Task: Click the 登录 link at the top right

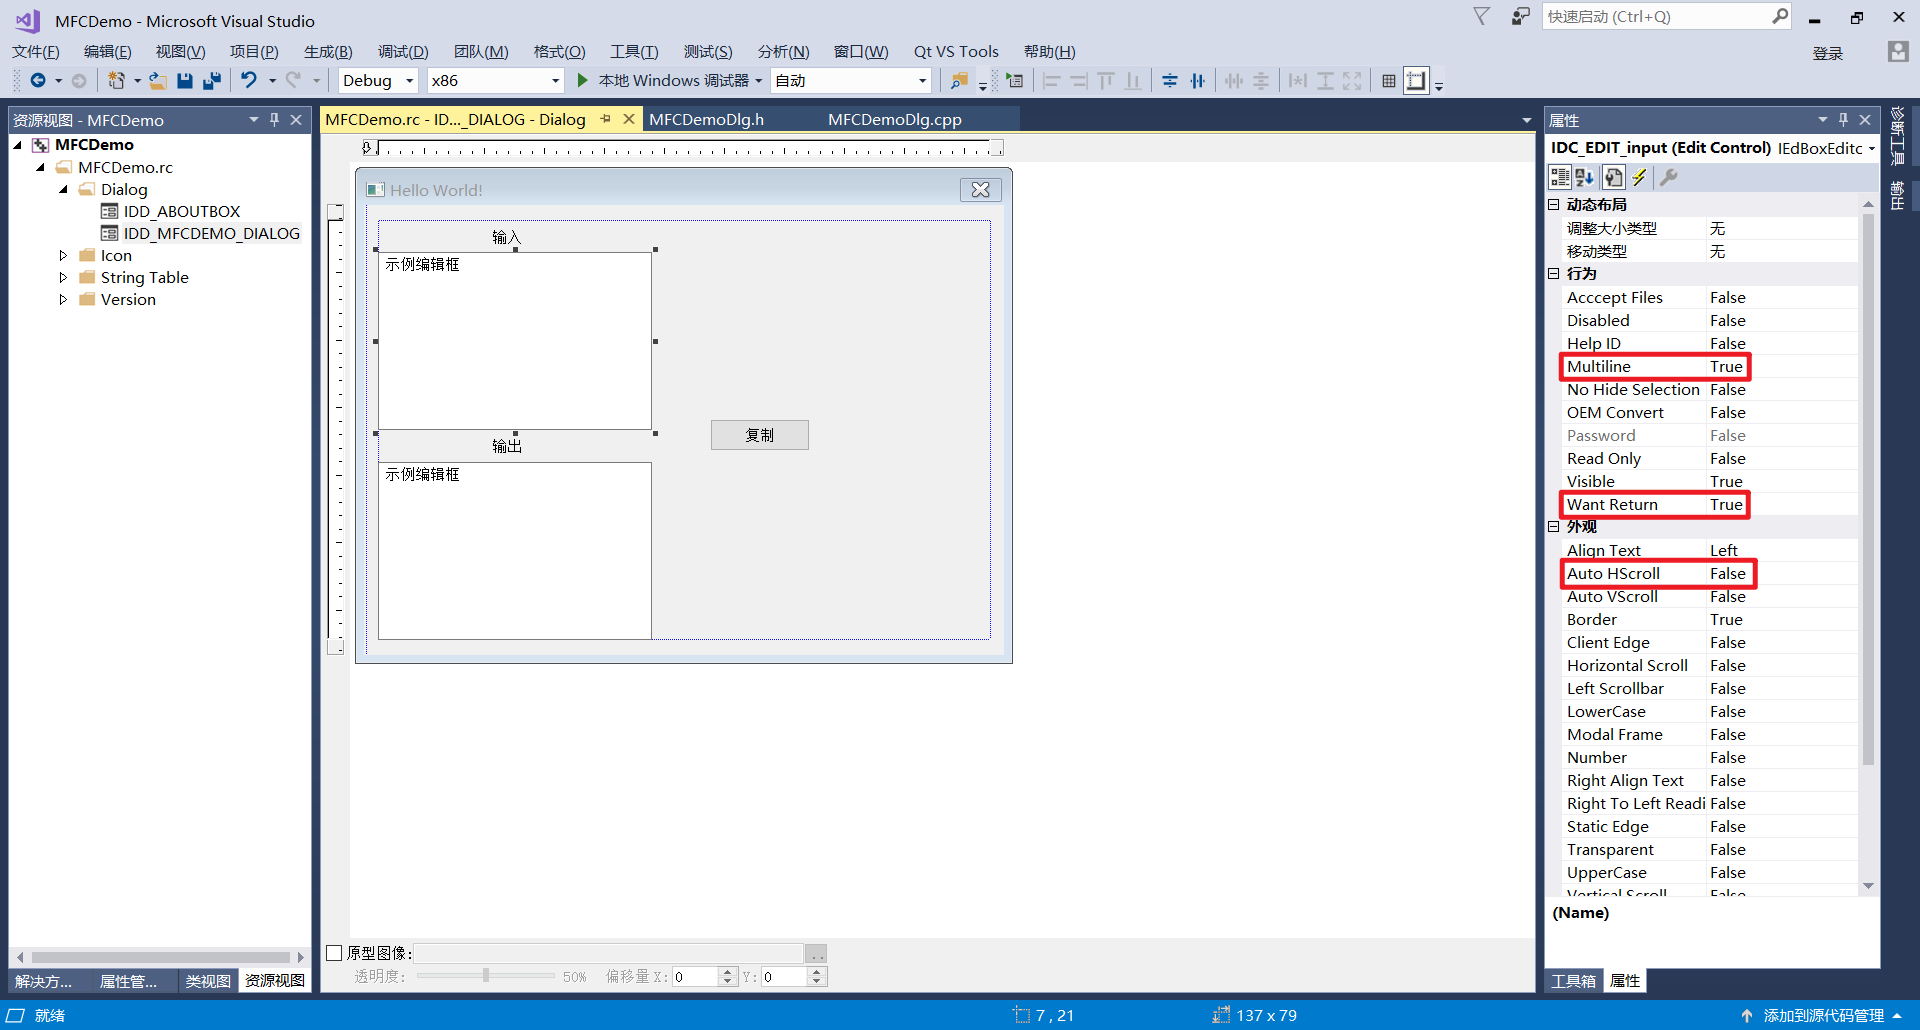Action: click(1827, 53)
